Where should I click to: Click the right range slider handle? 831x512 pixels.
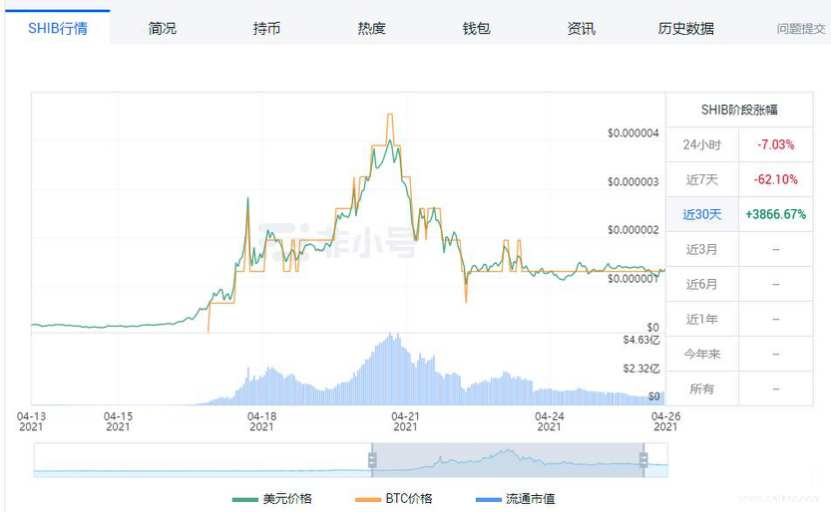pyautogui.click(x=644, y=460)
